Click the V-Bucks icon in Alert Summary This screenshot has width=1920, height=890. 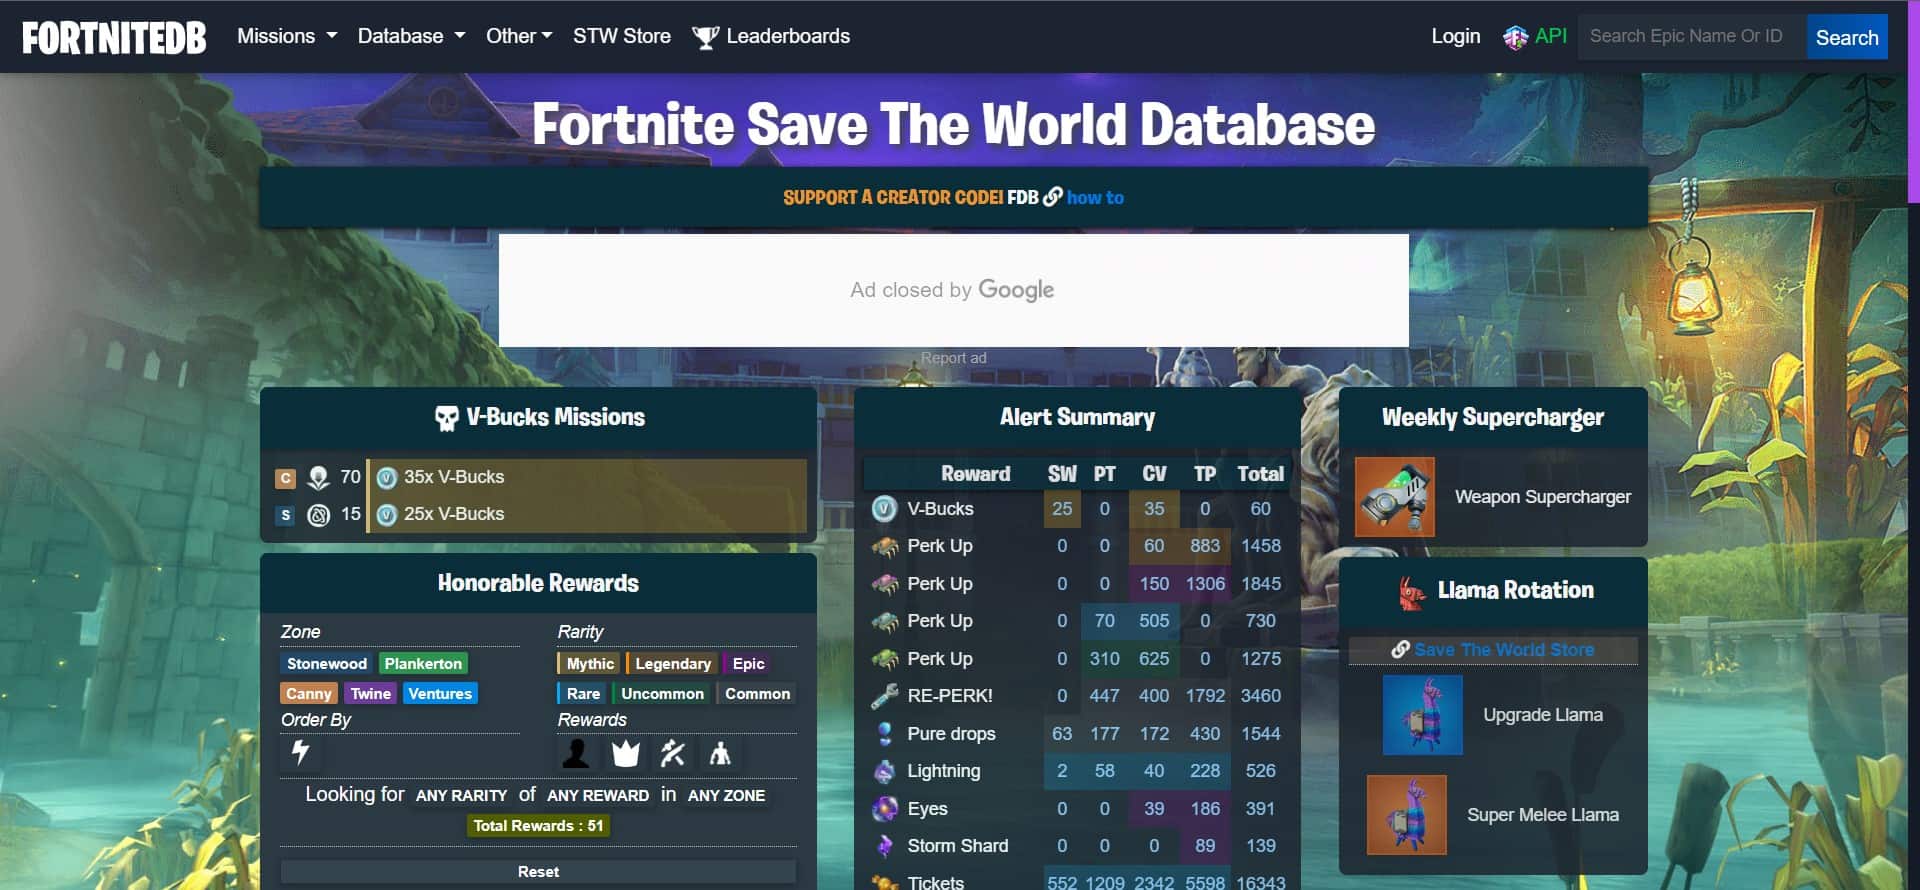tap(884, 509)
